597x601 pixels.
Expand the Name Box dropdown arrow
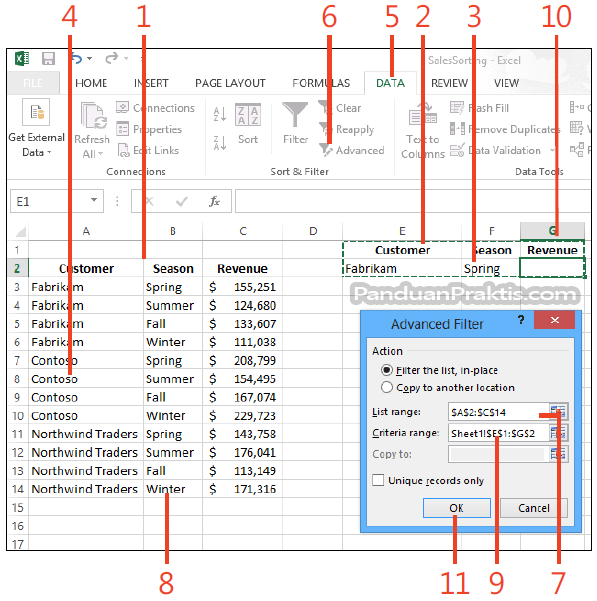tap(94, 200)
